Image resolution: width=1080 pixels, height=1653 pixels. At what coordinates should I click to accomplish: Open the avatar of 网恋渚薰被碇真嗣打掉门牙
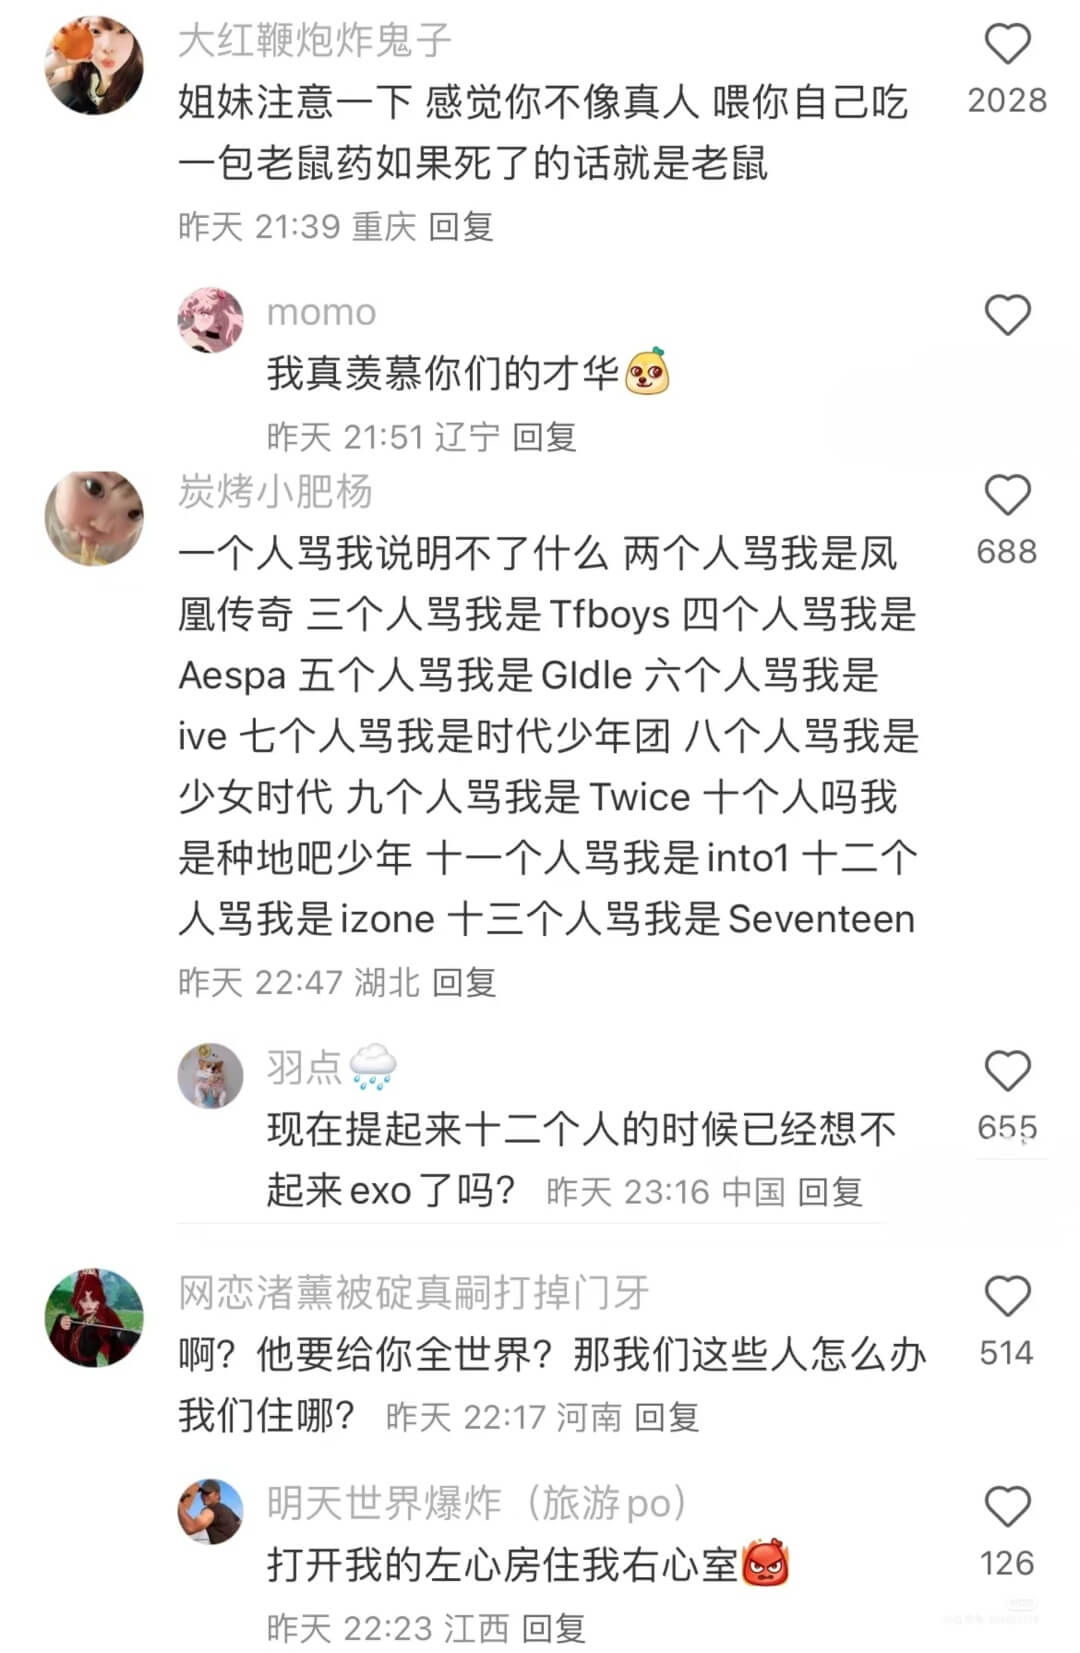point(95,1318)
